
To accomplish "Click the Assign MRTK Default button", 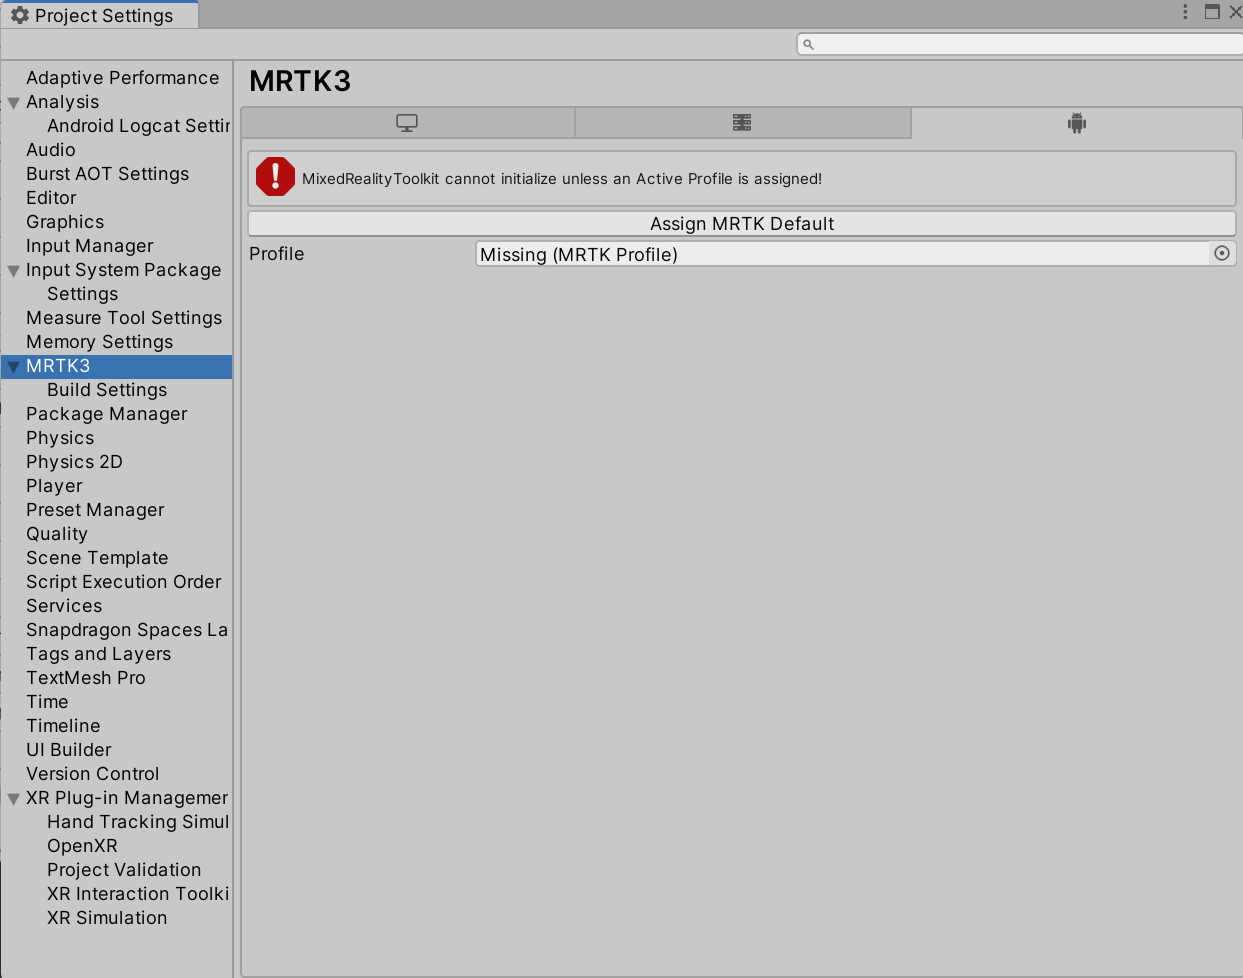I will (742, 223).
